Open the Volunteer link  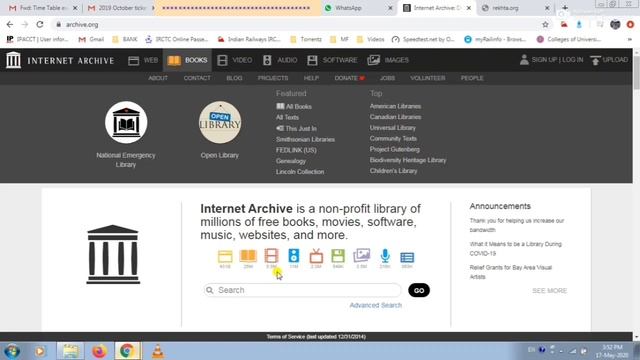[428, 78]
